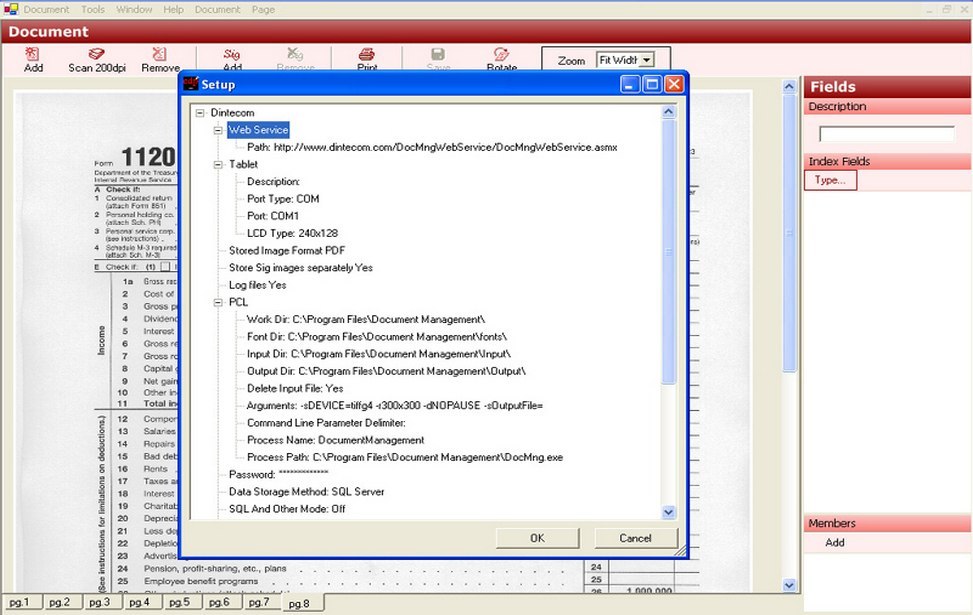Open the Type dialog under Index Fields

pyautogui.click(x=831, y=180)
